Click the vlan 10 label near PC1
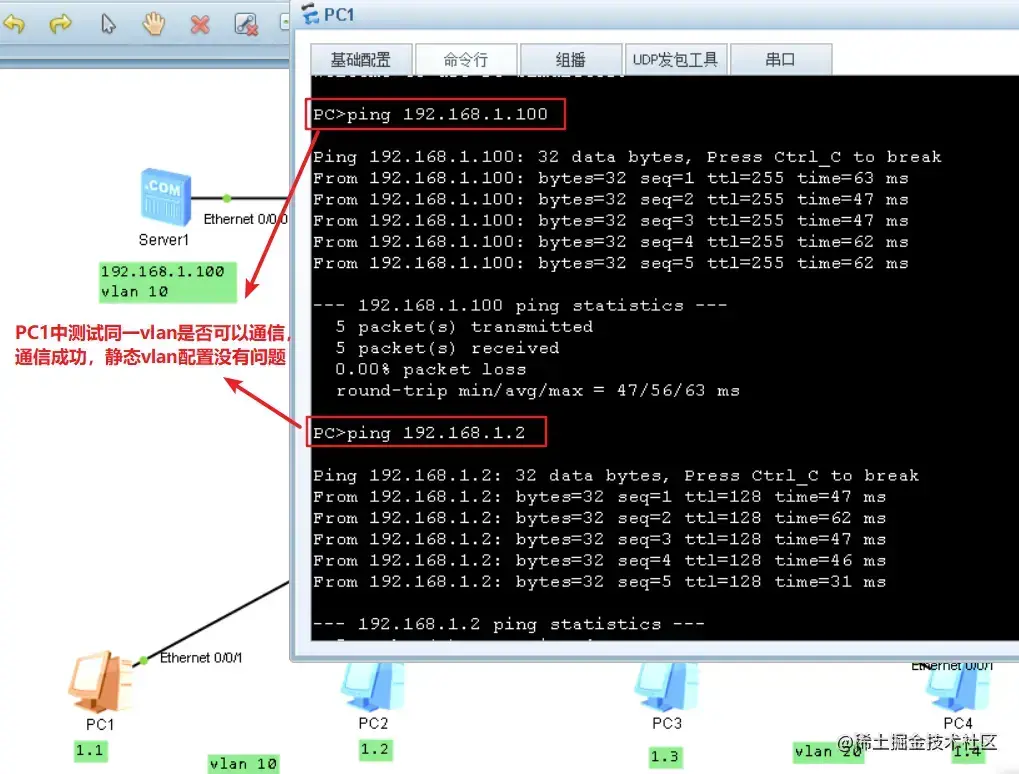 click(x=244, y=764)
